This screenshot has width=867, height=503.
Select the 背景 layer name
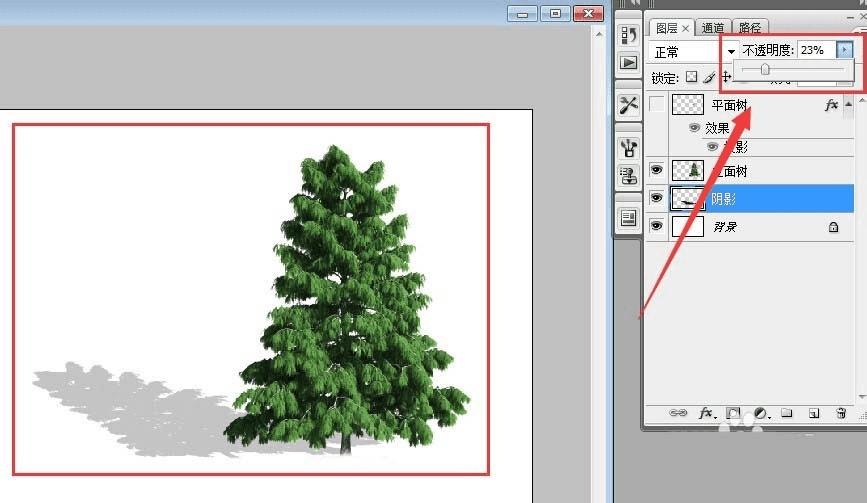pos(725,227)
